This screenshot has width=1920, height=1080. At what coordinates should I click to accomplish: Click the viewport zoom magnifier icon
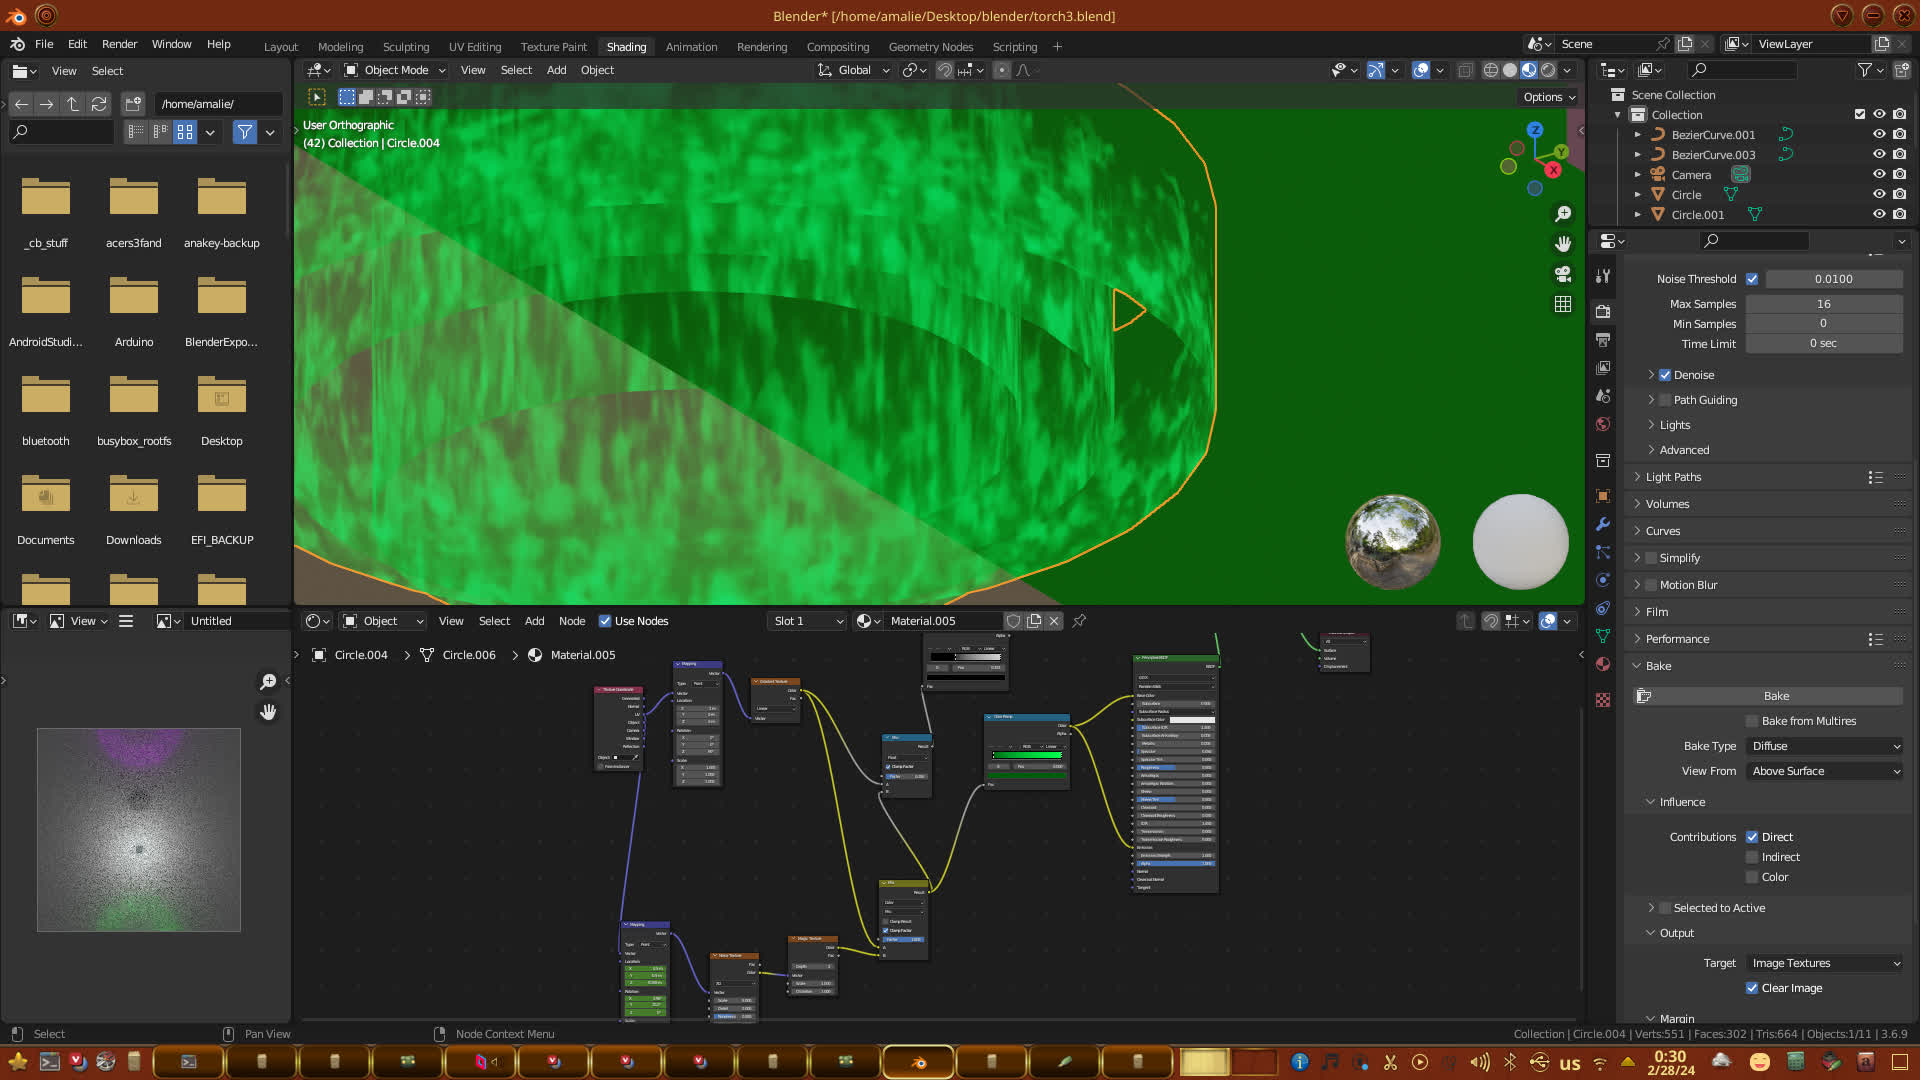[x=1563, y=214]
